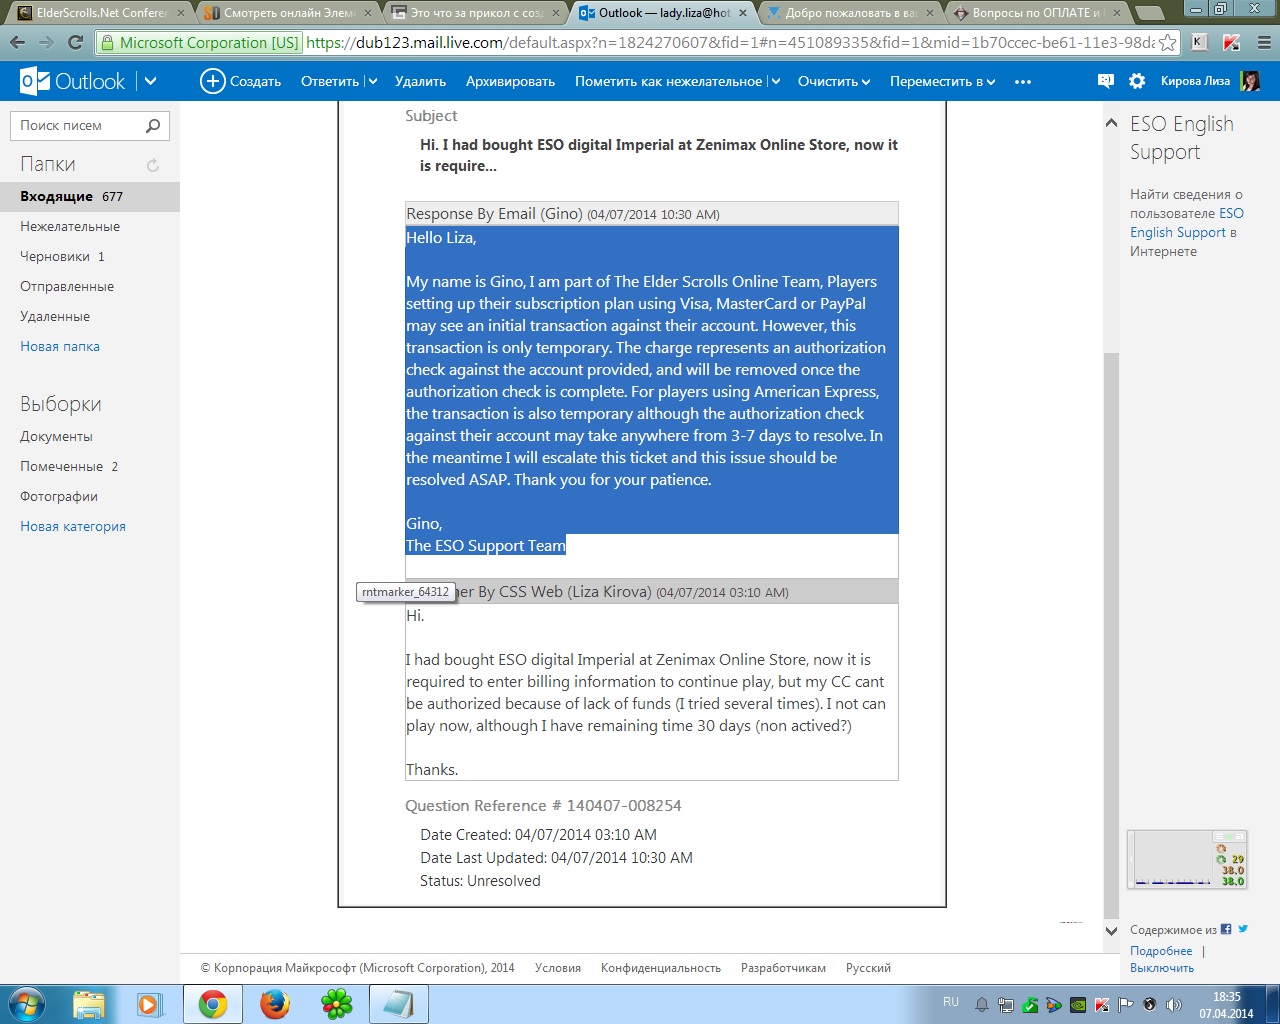Click the volume speaker tray icon
Viewport: 1280px width, 1024px height.
(x=1174, y=1004)
